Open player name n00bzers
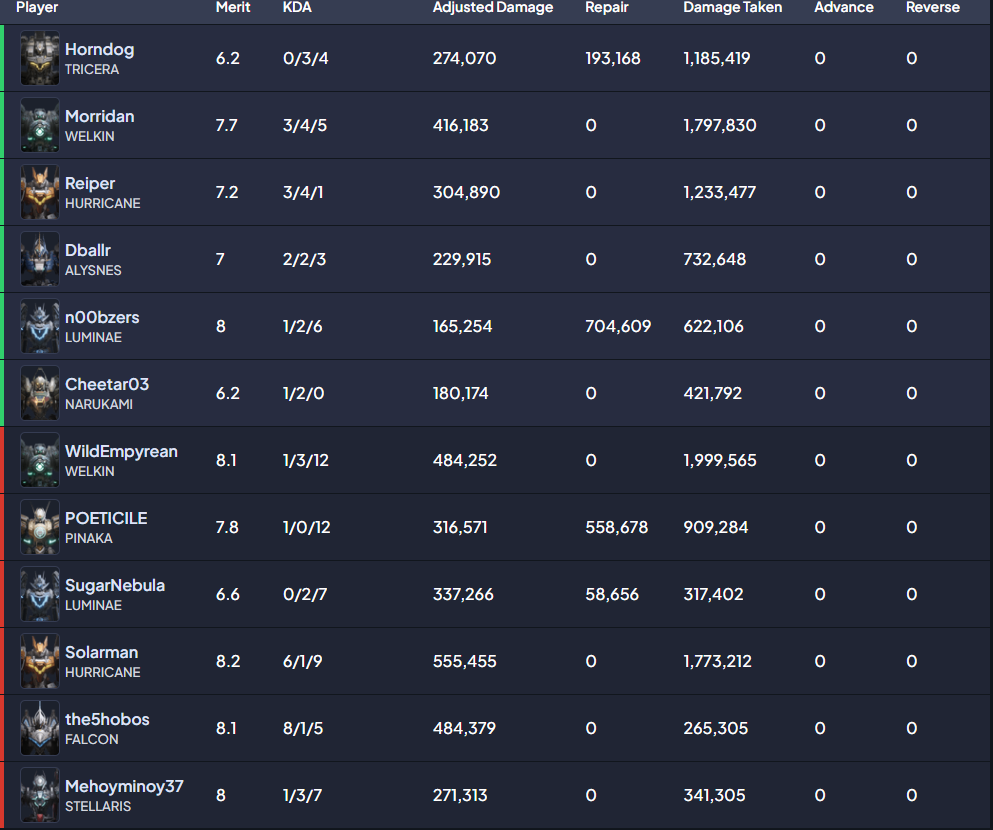 (x=102, y=318)
